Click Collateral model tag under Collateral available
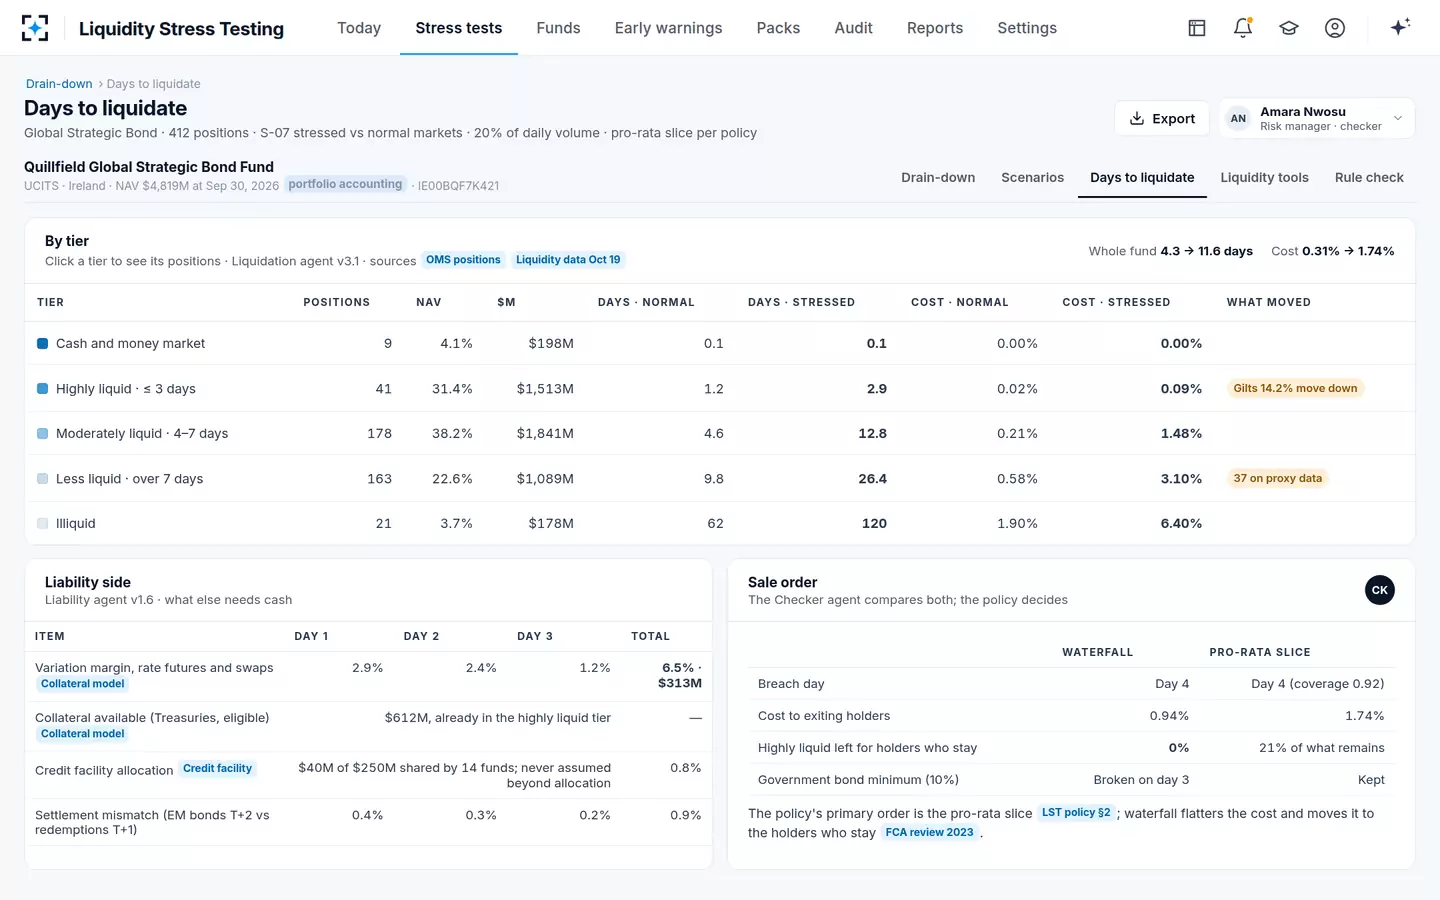 tap(83, 734)
